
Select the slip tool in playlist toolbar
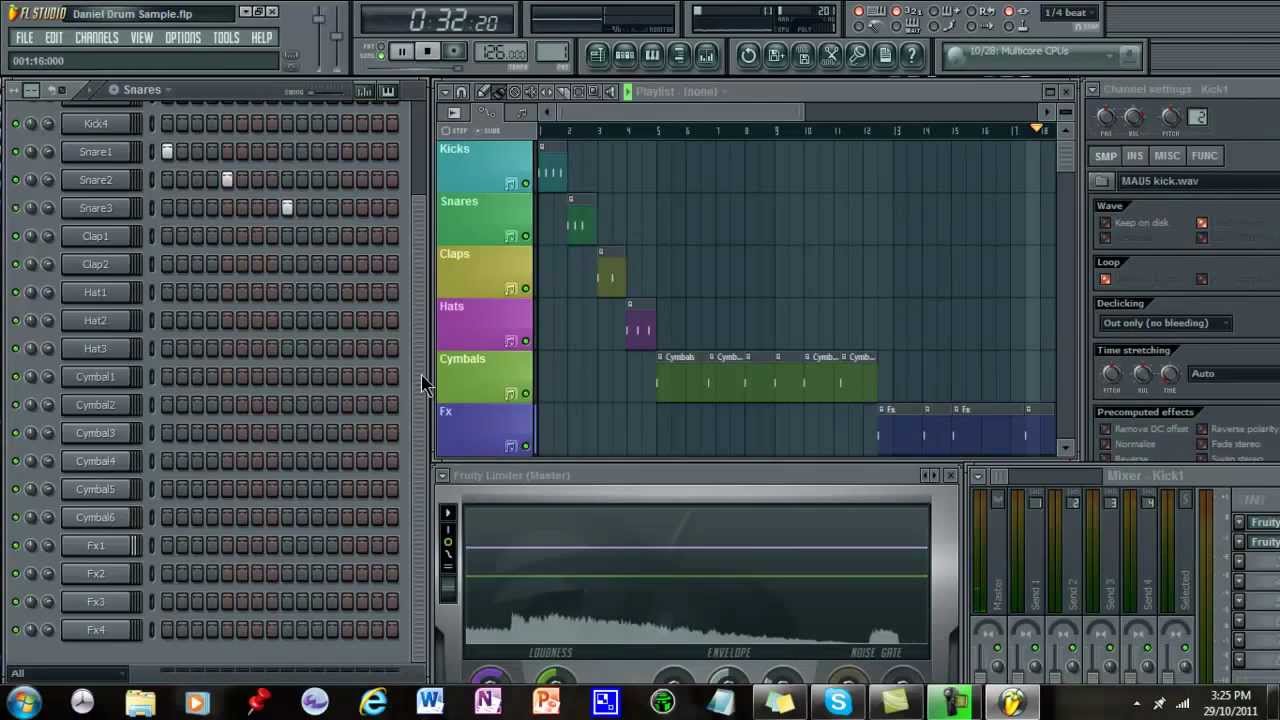coord(547,91)
